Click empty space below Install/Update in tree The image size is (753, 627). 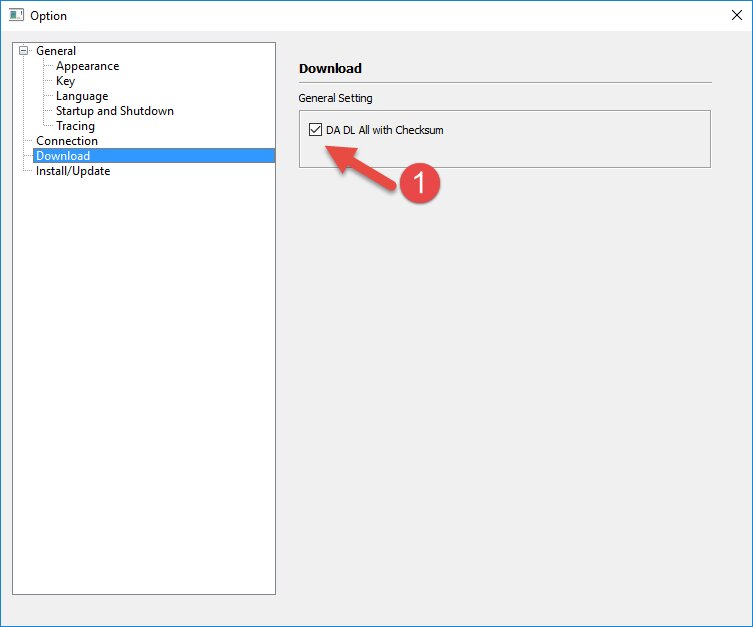coord(144,380)
